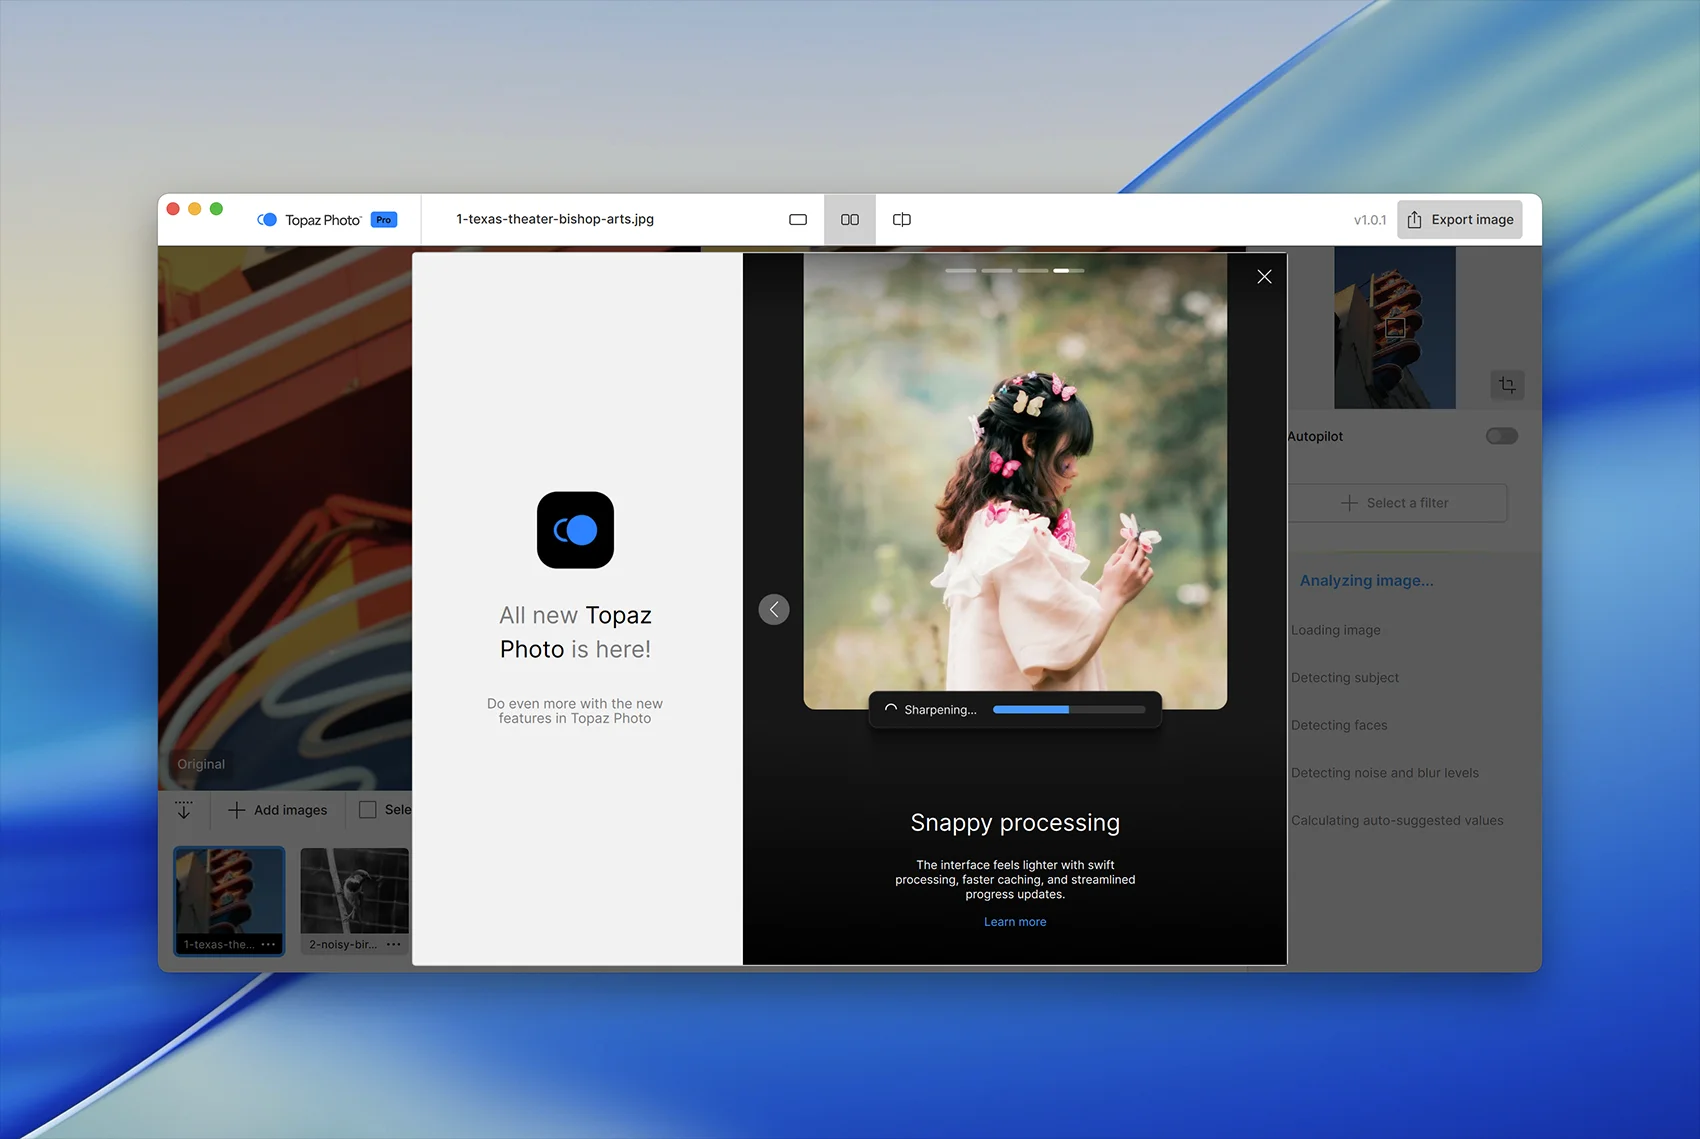Click the large Topaz Photo app icon
1700x1139 pixels.
[575, 530]
